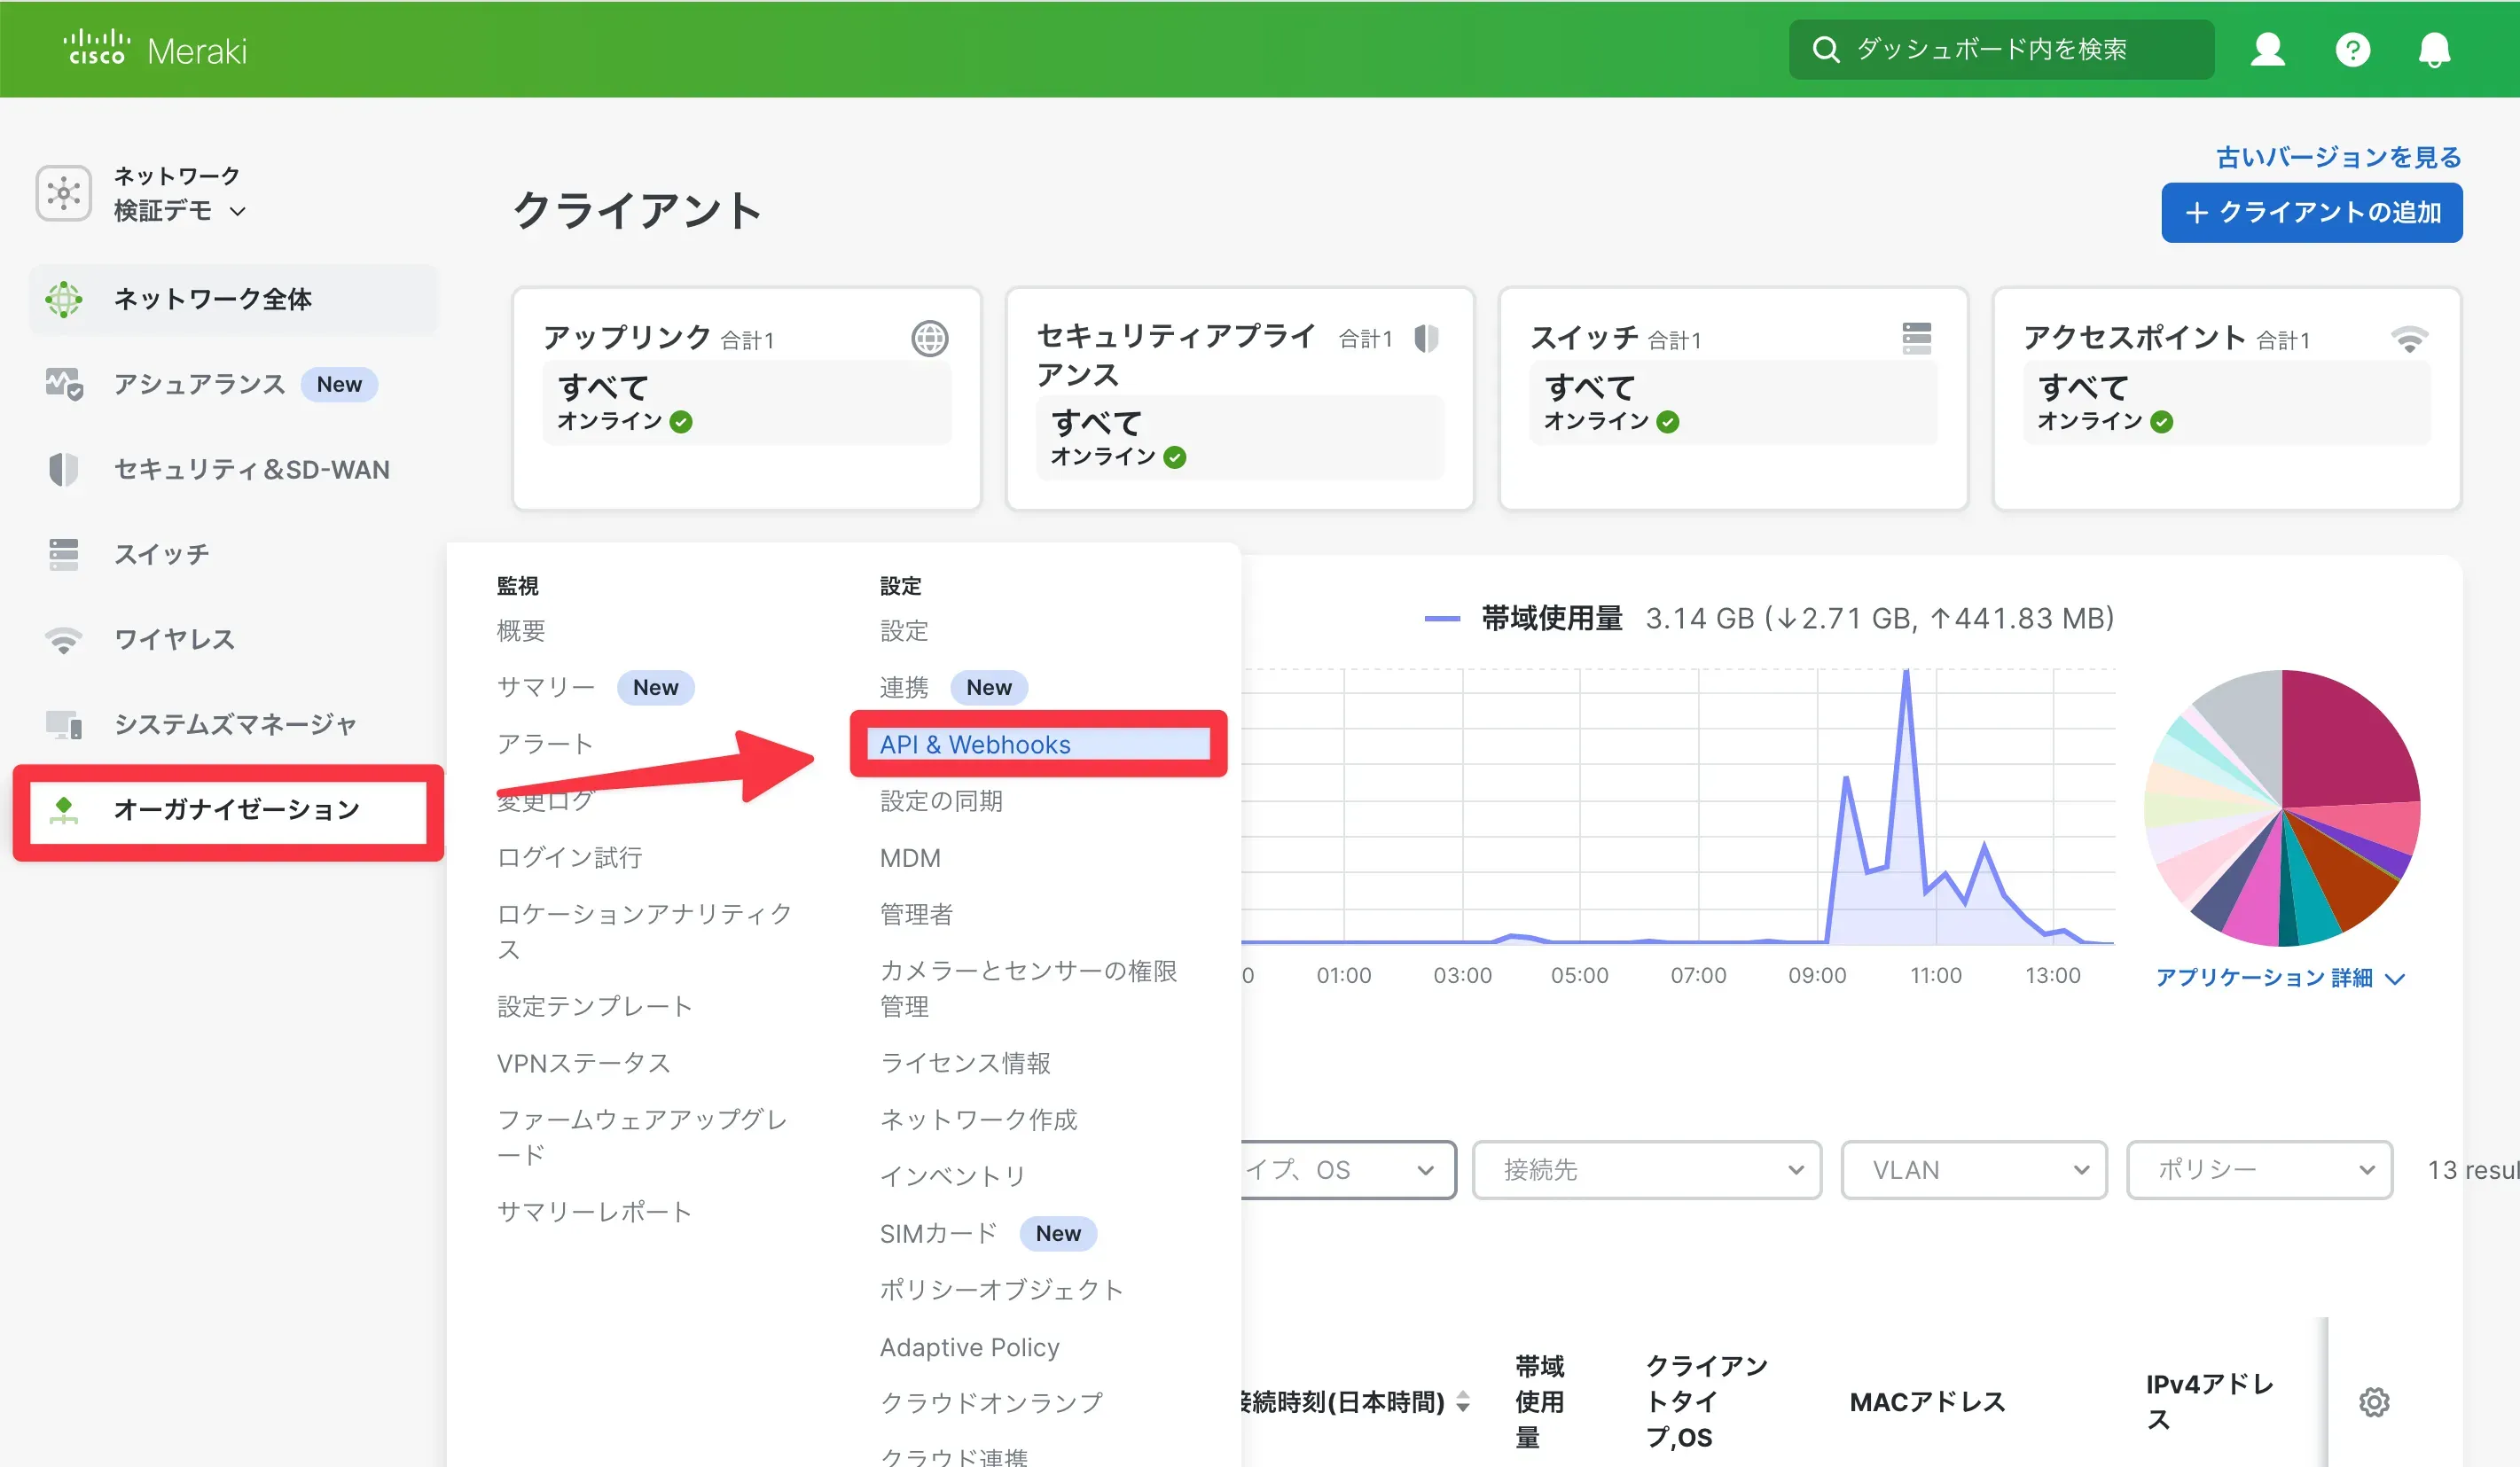The width and height of the screenshot is (2520, 1467).
Task: Select API & Webhooks menu item
Action: 975,744
